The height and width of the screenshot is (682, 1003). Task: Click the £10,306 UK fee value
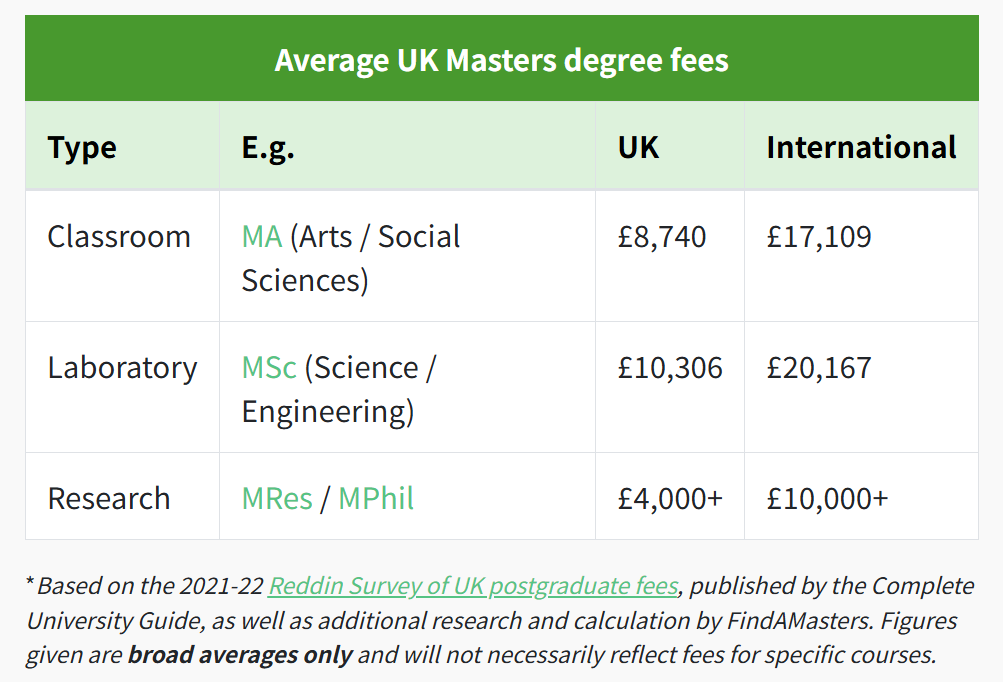670,368
